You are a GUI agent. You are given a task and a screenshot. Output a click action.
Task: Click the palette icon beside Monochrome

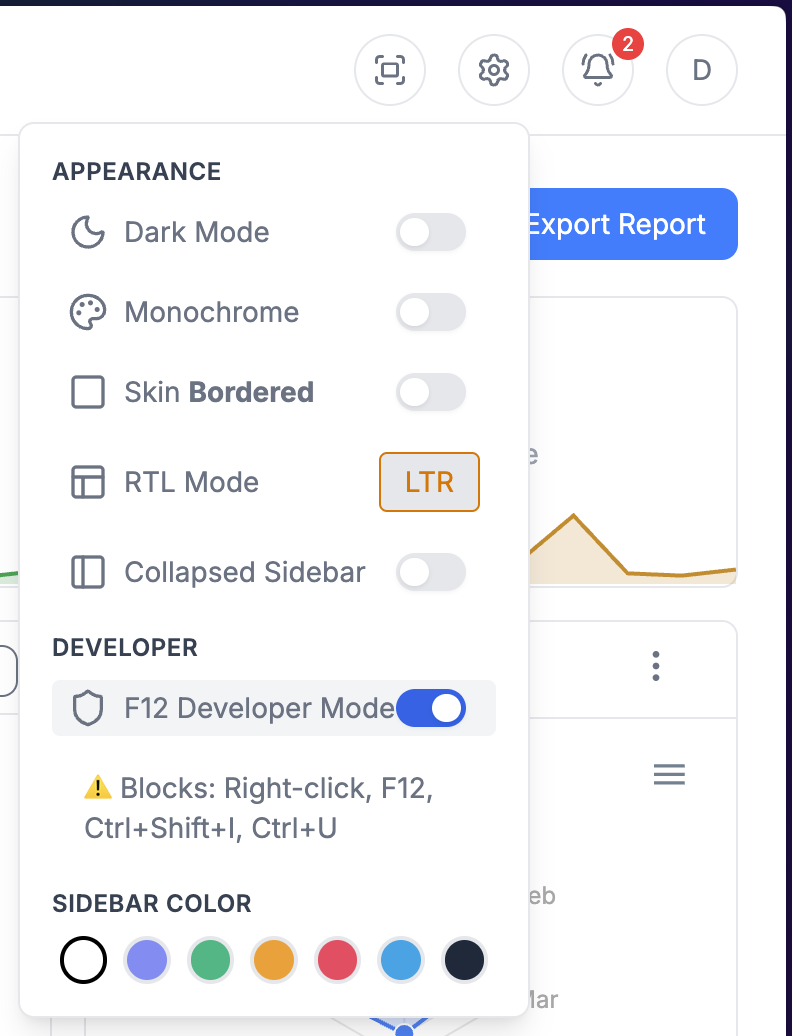pos(88,313)
